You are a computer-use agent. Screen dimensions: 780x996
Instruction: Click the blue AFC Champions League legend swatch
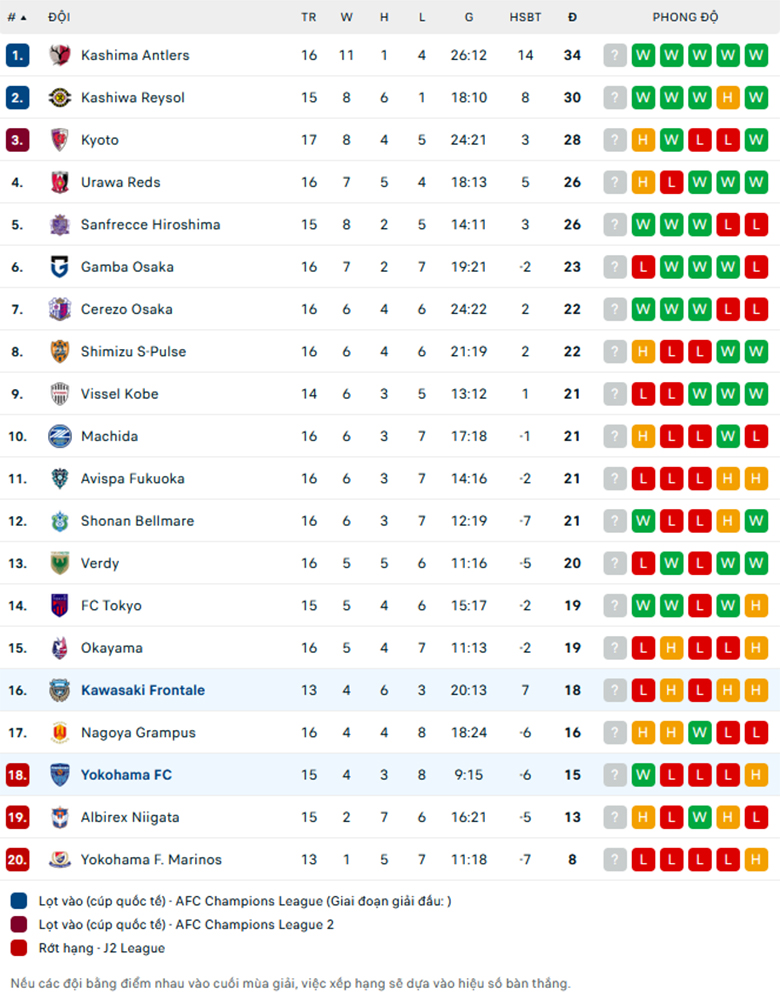tap(19, 901)
